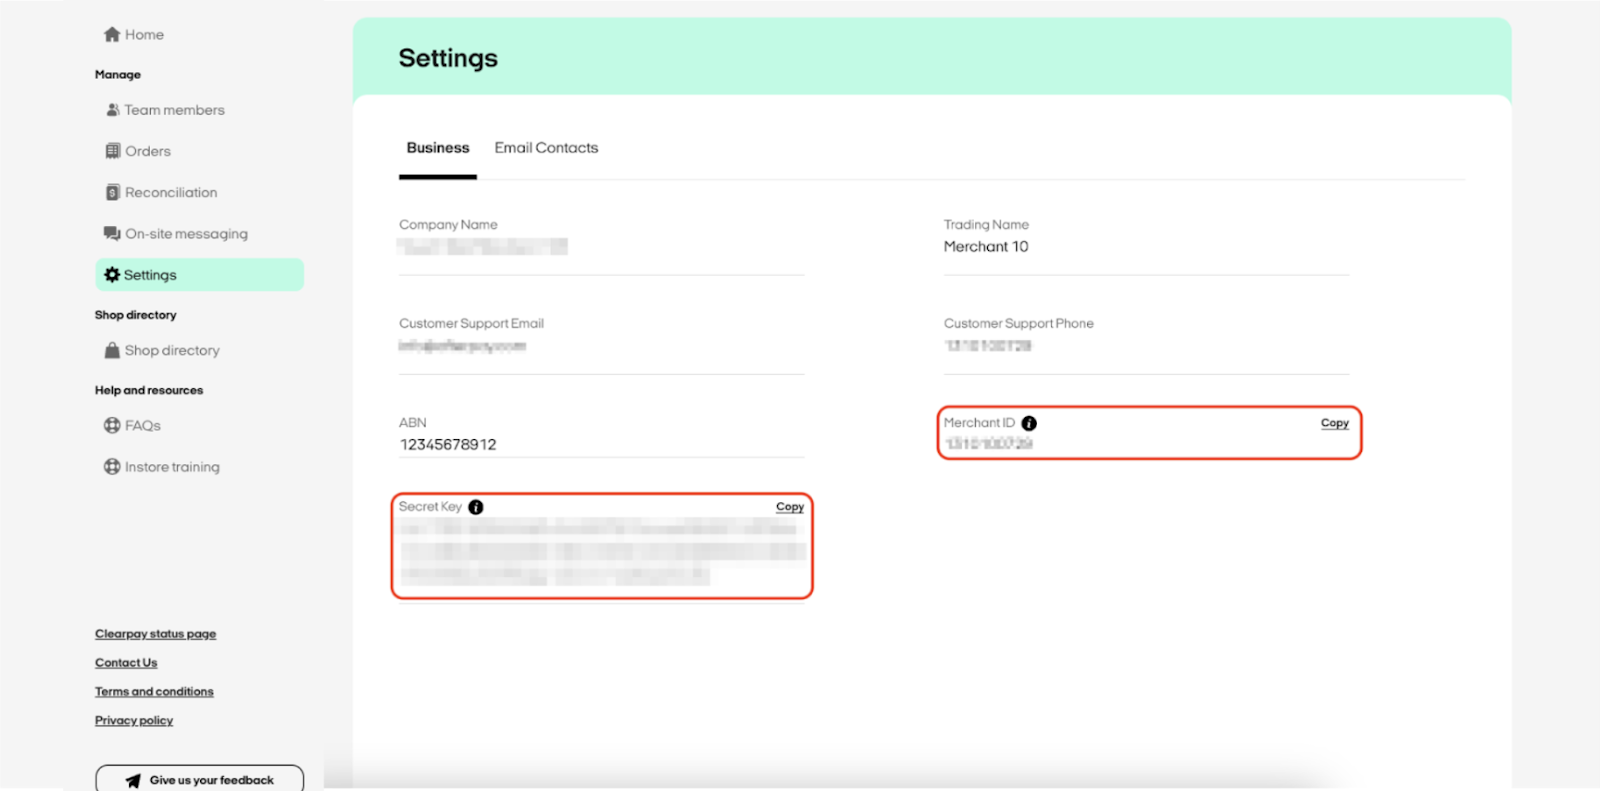Open the Privacy policy link
Image resolution: width=1600 pixels, height=791 pixels.
(x=134, y=721)
